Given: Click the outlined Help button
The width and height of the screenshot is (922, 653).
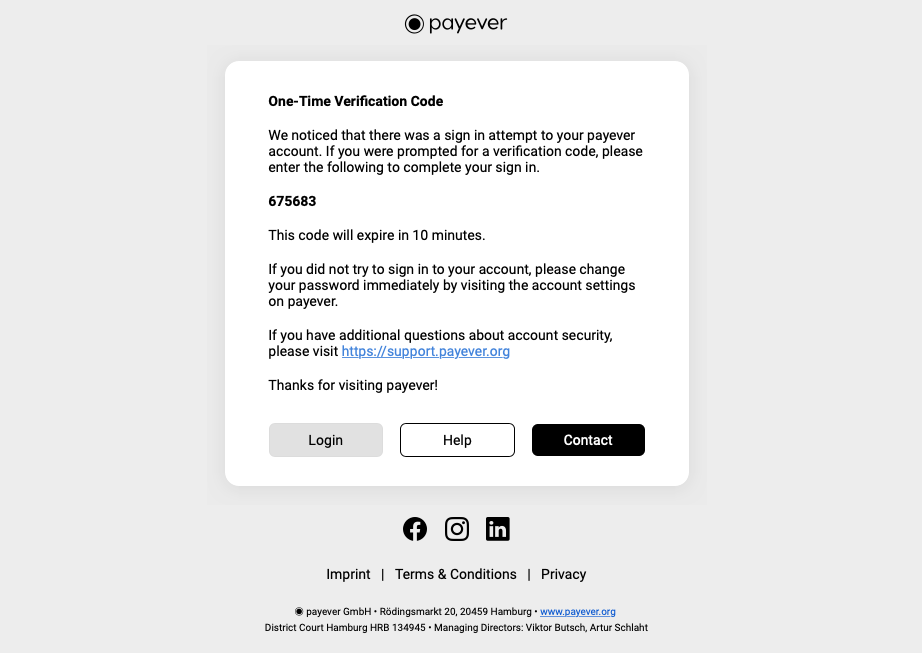Looking at the screenshot, I should 457,440.
